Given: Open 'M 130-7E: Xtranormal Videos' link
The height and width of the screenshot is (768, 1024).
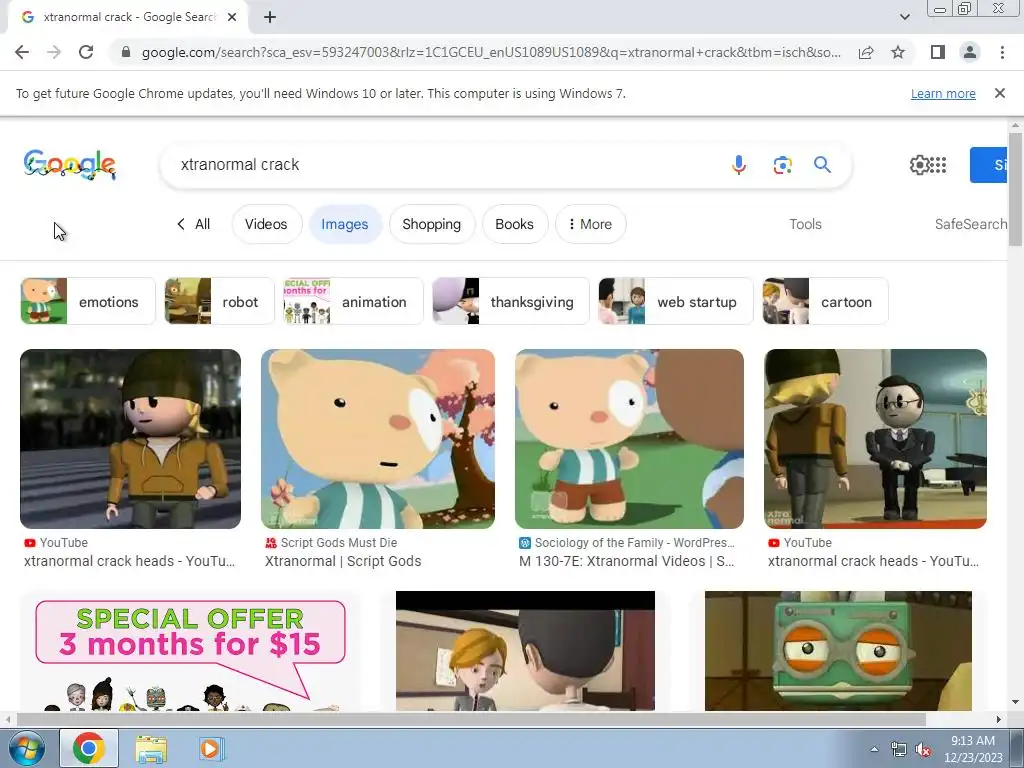Looking at the screenshot, I should [x=627, y=561].
